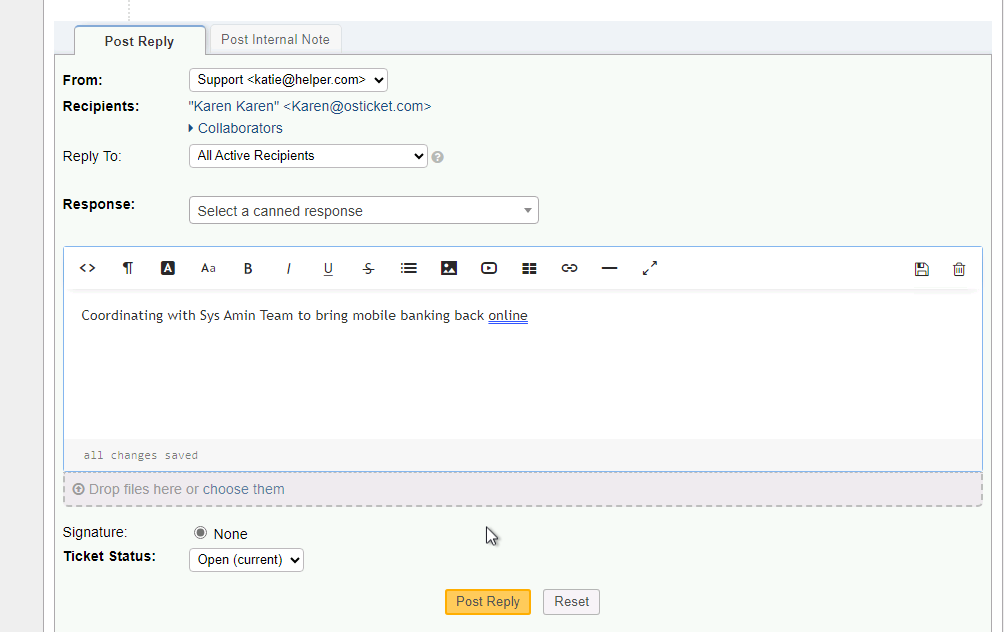Delete the draft with trash icon

(x=959, y=270)
